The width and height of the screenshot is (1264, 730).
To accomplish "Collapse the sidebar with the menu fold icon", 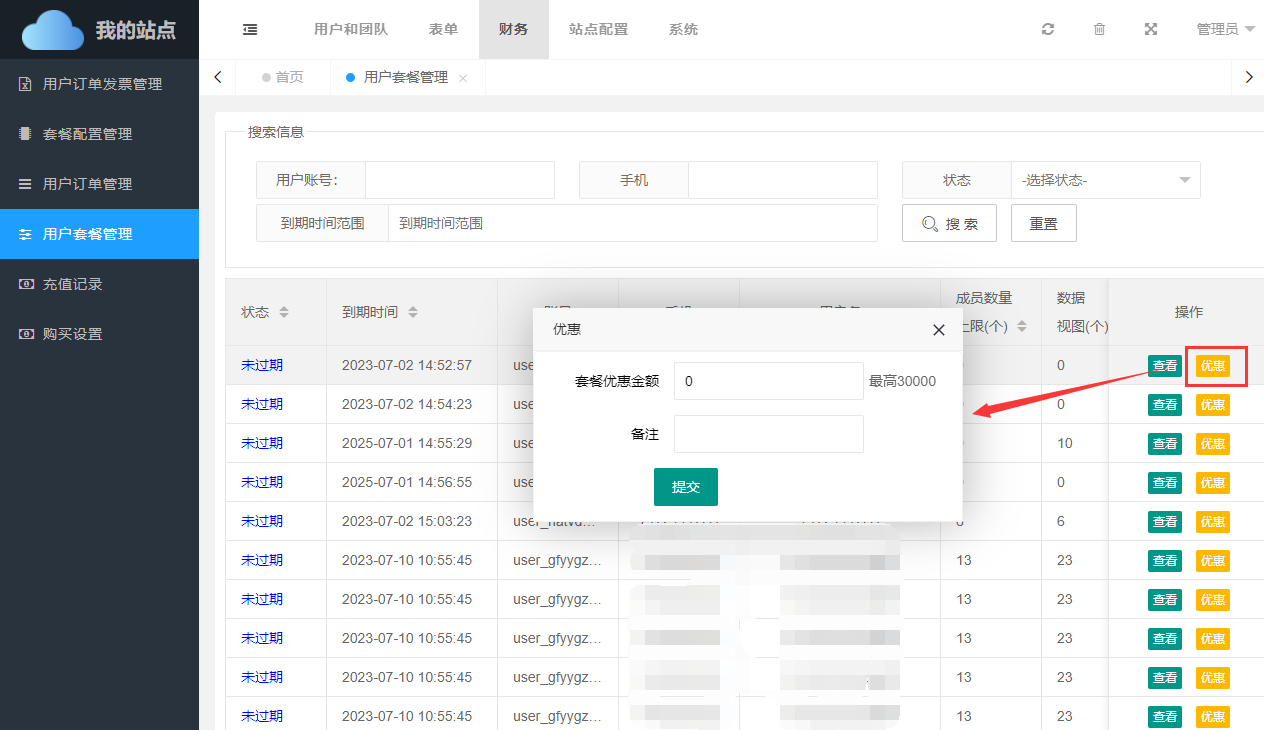I will pos(250,29).
